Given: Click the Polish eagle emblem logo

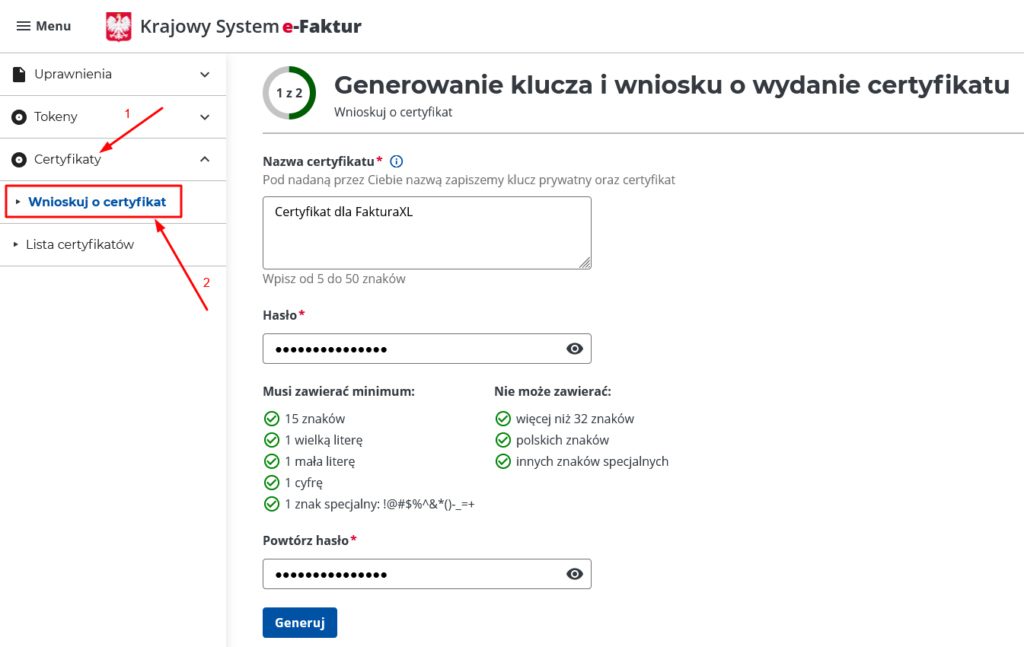Looking at the screenshot, I should [120, 26].
